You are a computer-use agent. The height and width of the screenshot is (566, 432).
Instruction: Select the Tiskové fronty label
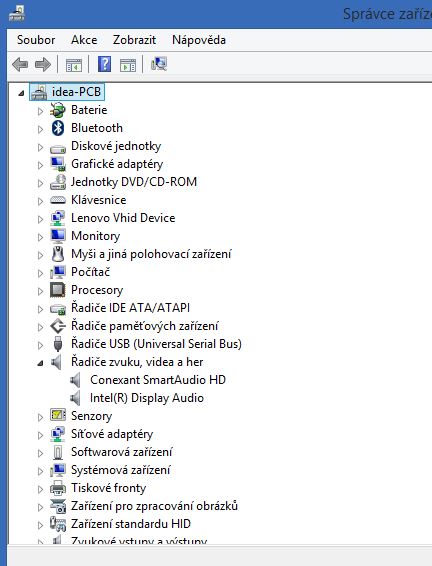[x=109, y=488]
